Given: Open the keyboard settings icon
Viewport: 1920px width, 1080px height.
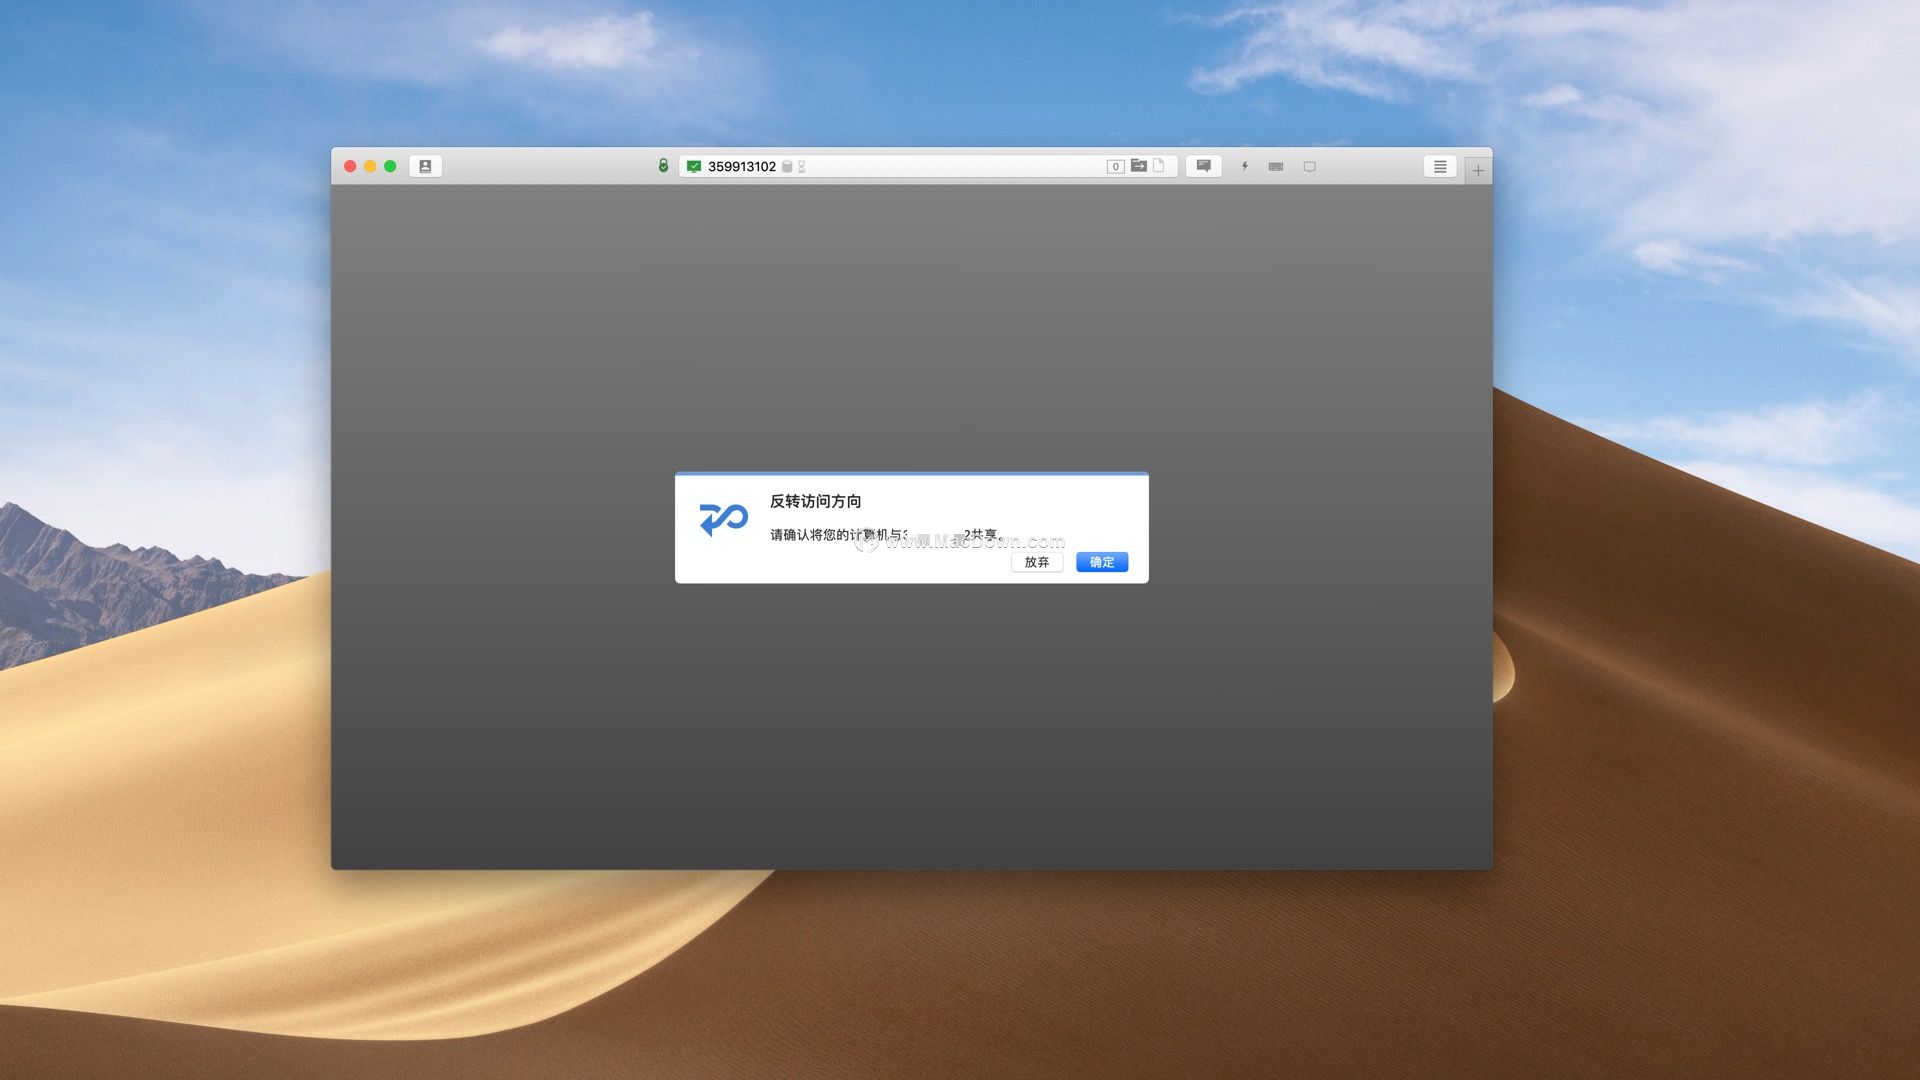Looking at the screenshot, I should click(x=1276, y=167).
